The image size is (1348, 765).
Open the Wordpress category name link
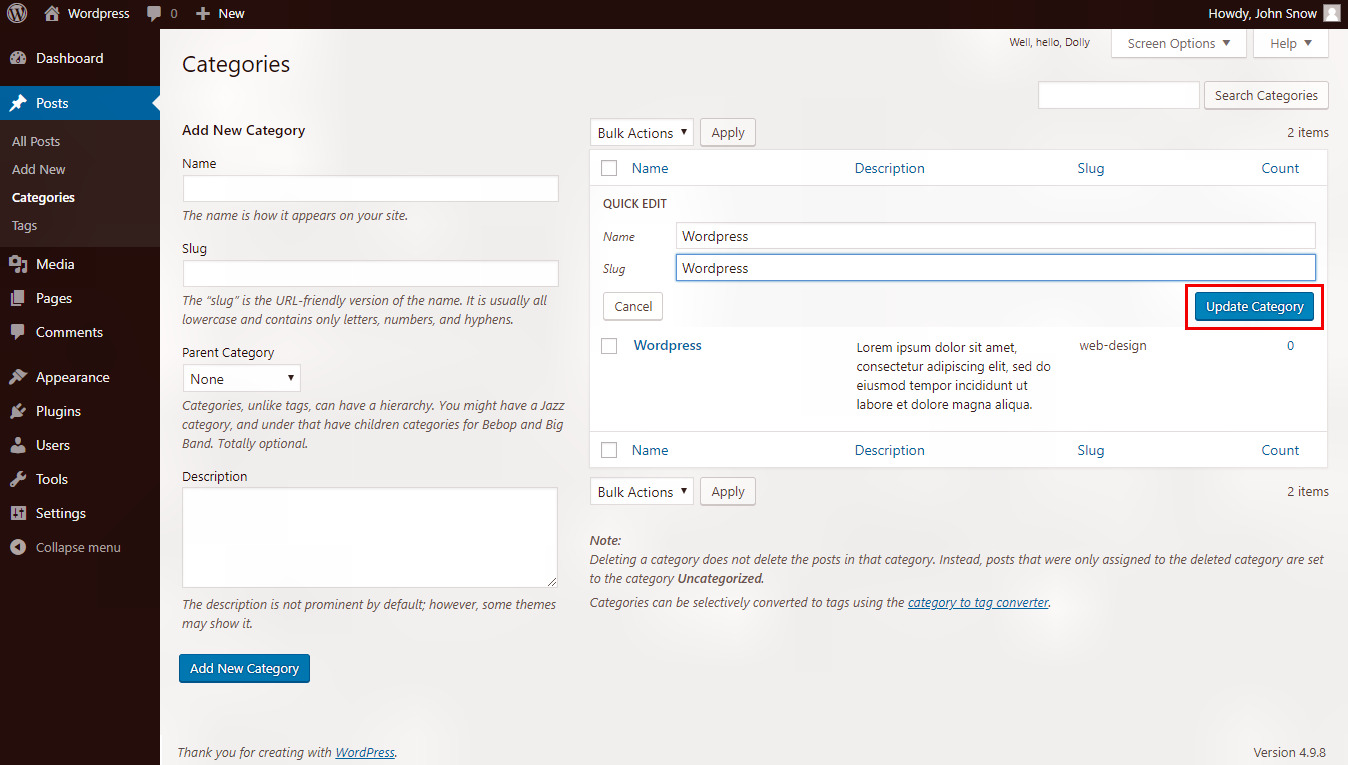click(x=668, y=345)
